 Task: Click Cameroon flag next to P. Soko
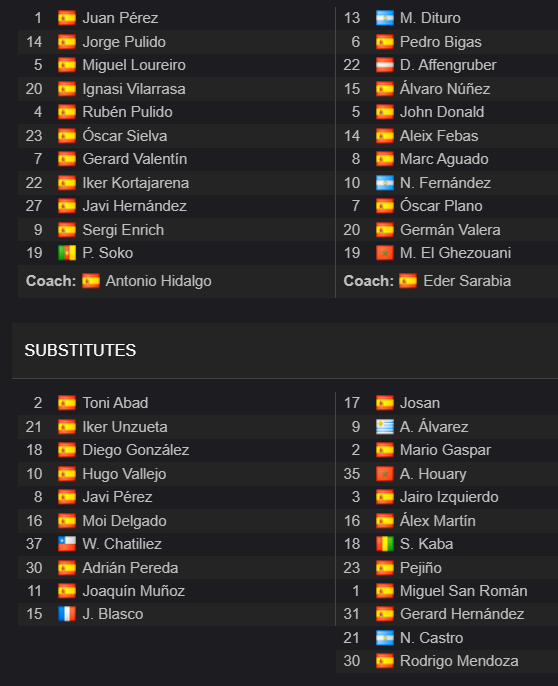point(67,253)
